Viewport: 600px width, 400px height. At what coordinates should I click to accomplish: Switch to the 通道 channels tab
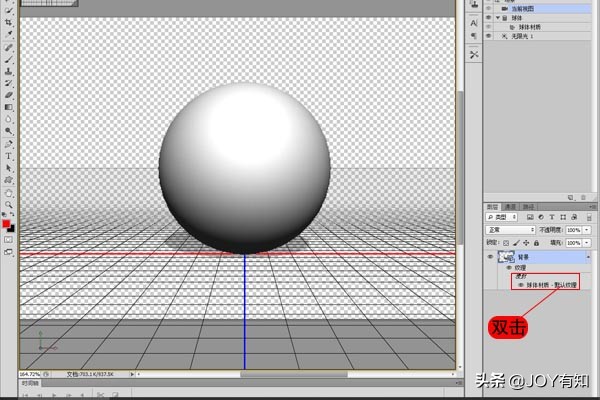pyautogui.click(x=510, y=206)
